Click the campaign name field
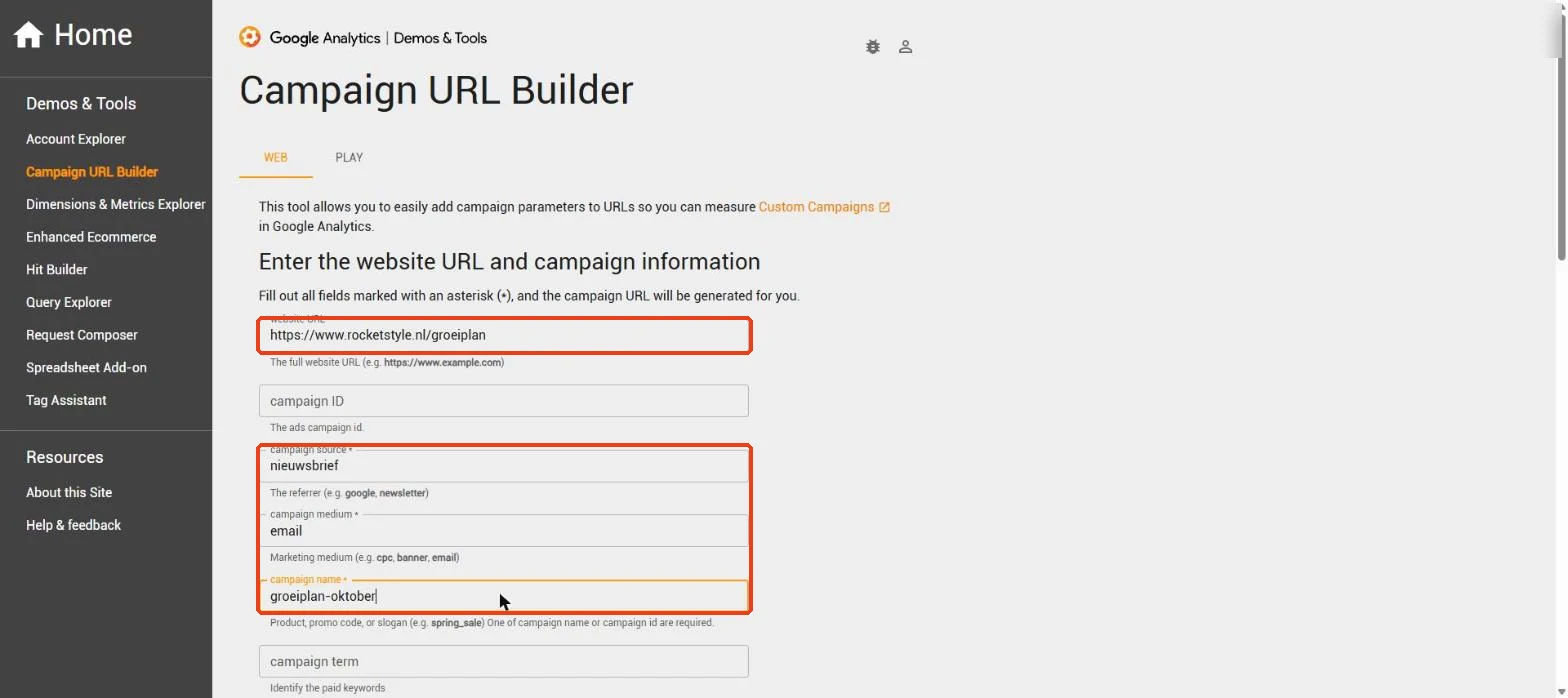The width and height of the screenshot is (1568, 698). click(504, 596)
